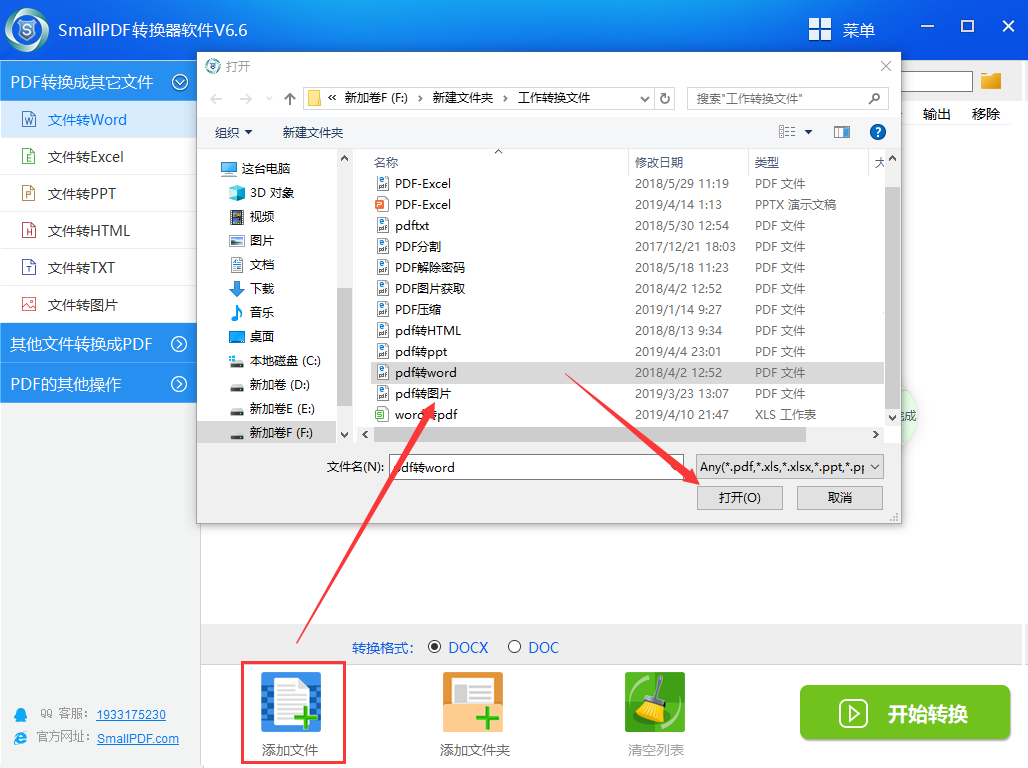Open the blue help question icon

[x=877, y=132]
